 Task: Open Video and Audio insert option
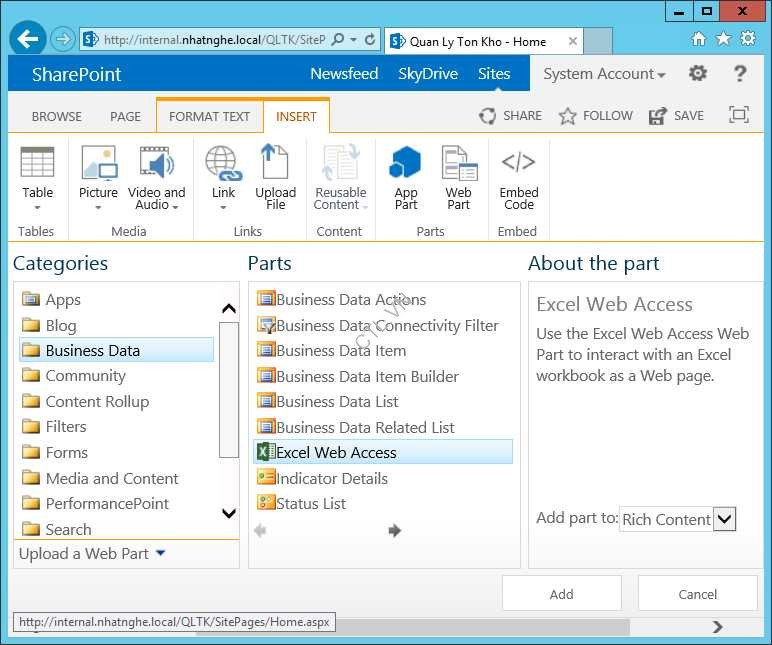[156, 175]
